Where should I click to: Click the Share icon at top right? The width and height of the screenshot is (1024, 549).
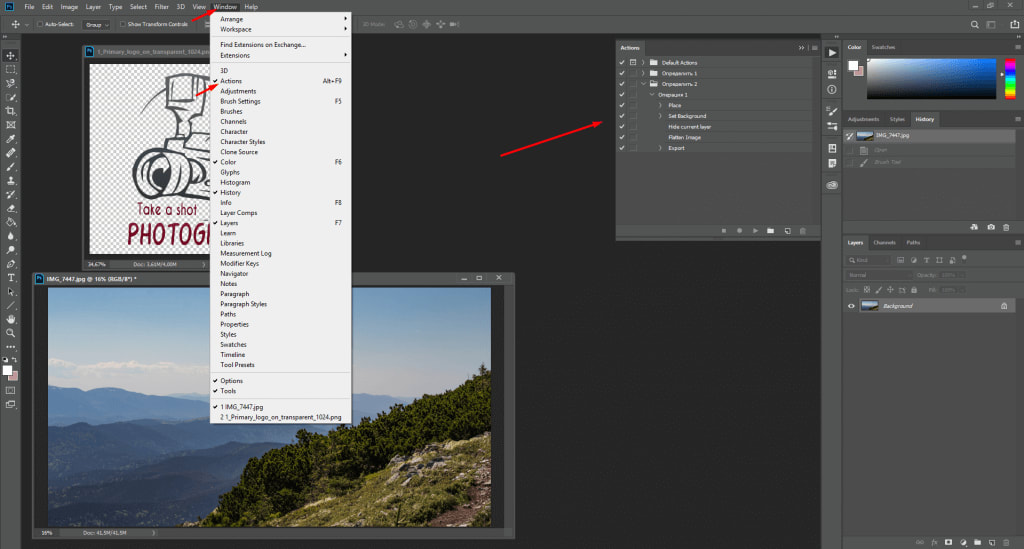1014,24
